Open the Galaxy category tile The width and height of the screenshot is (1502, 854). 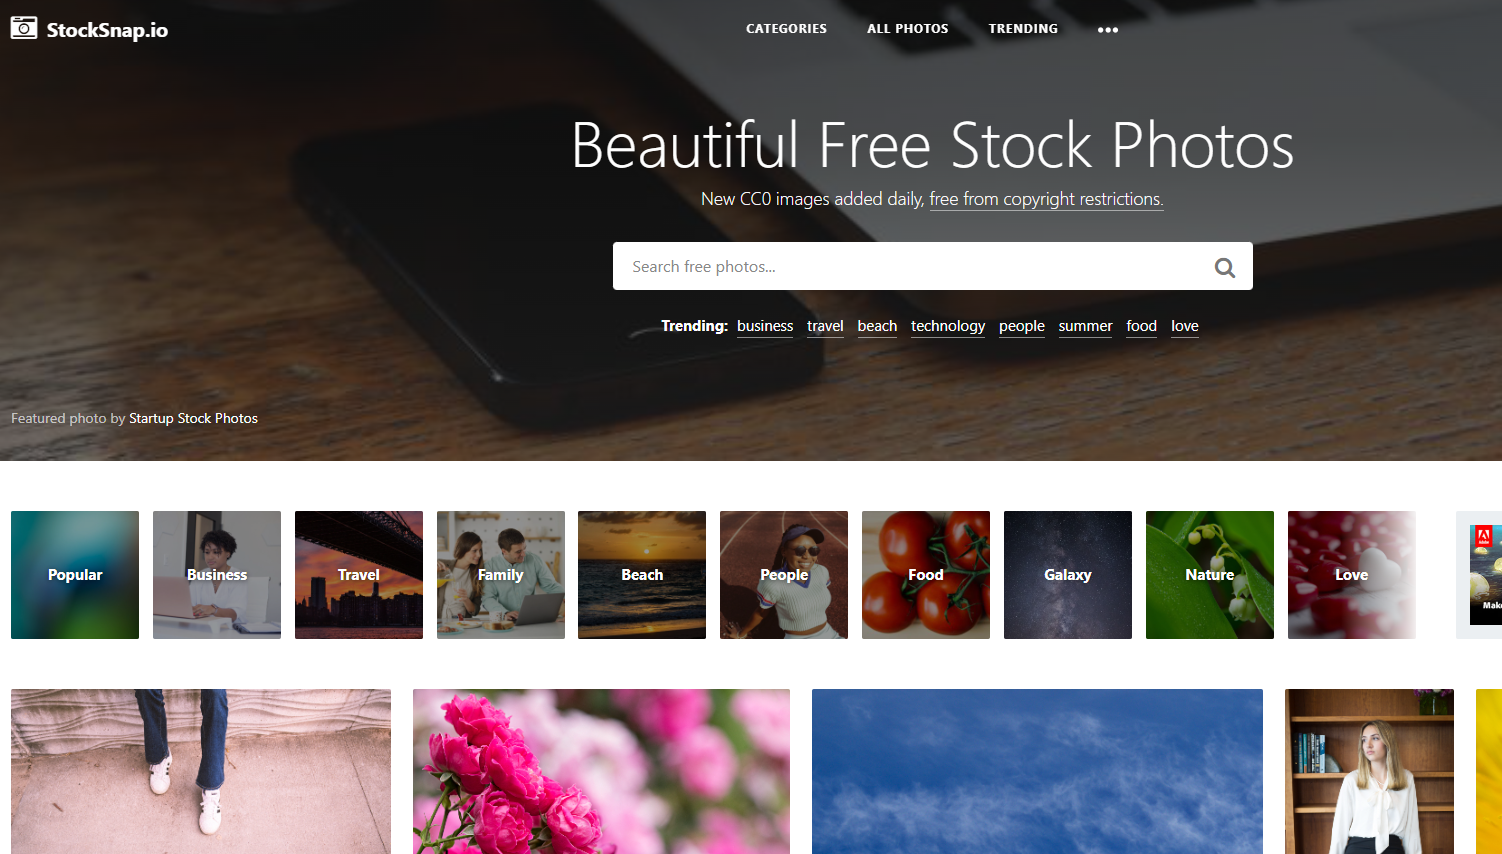pos(1068,575)
